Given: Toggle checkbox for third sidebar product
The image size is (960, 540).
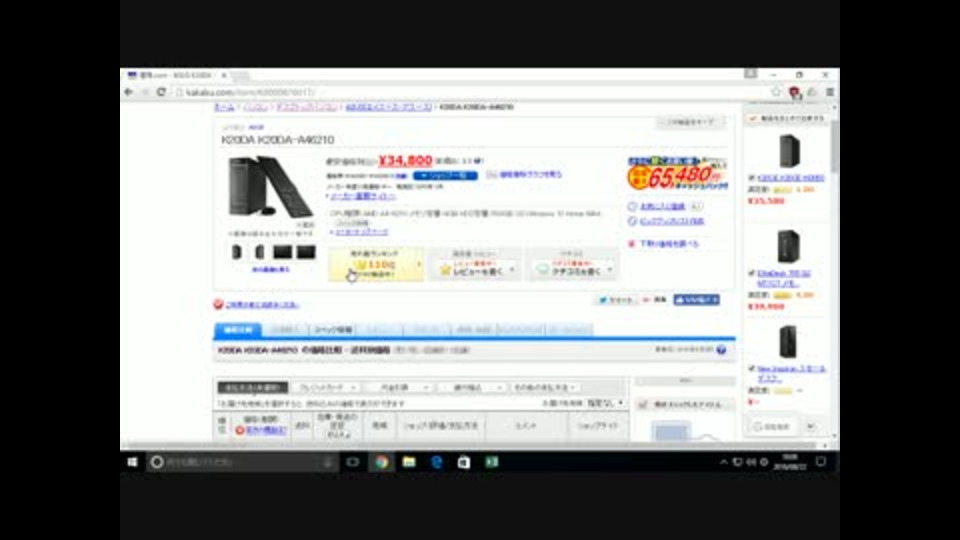Looking at the screenshot, I should pyautogui.click(x=751, y=369).
